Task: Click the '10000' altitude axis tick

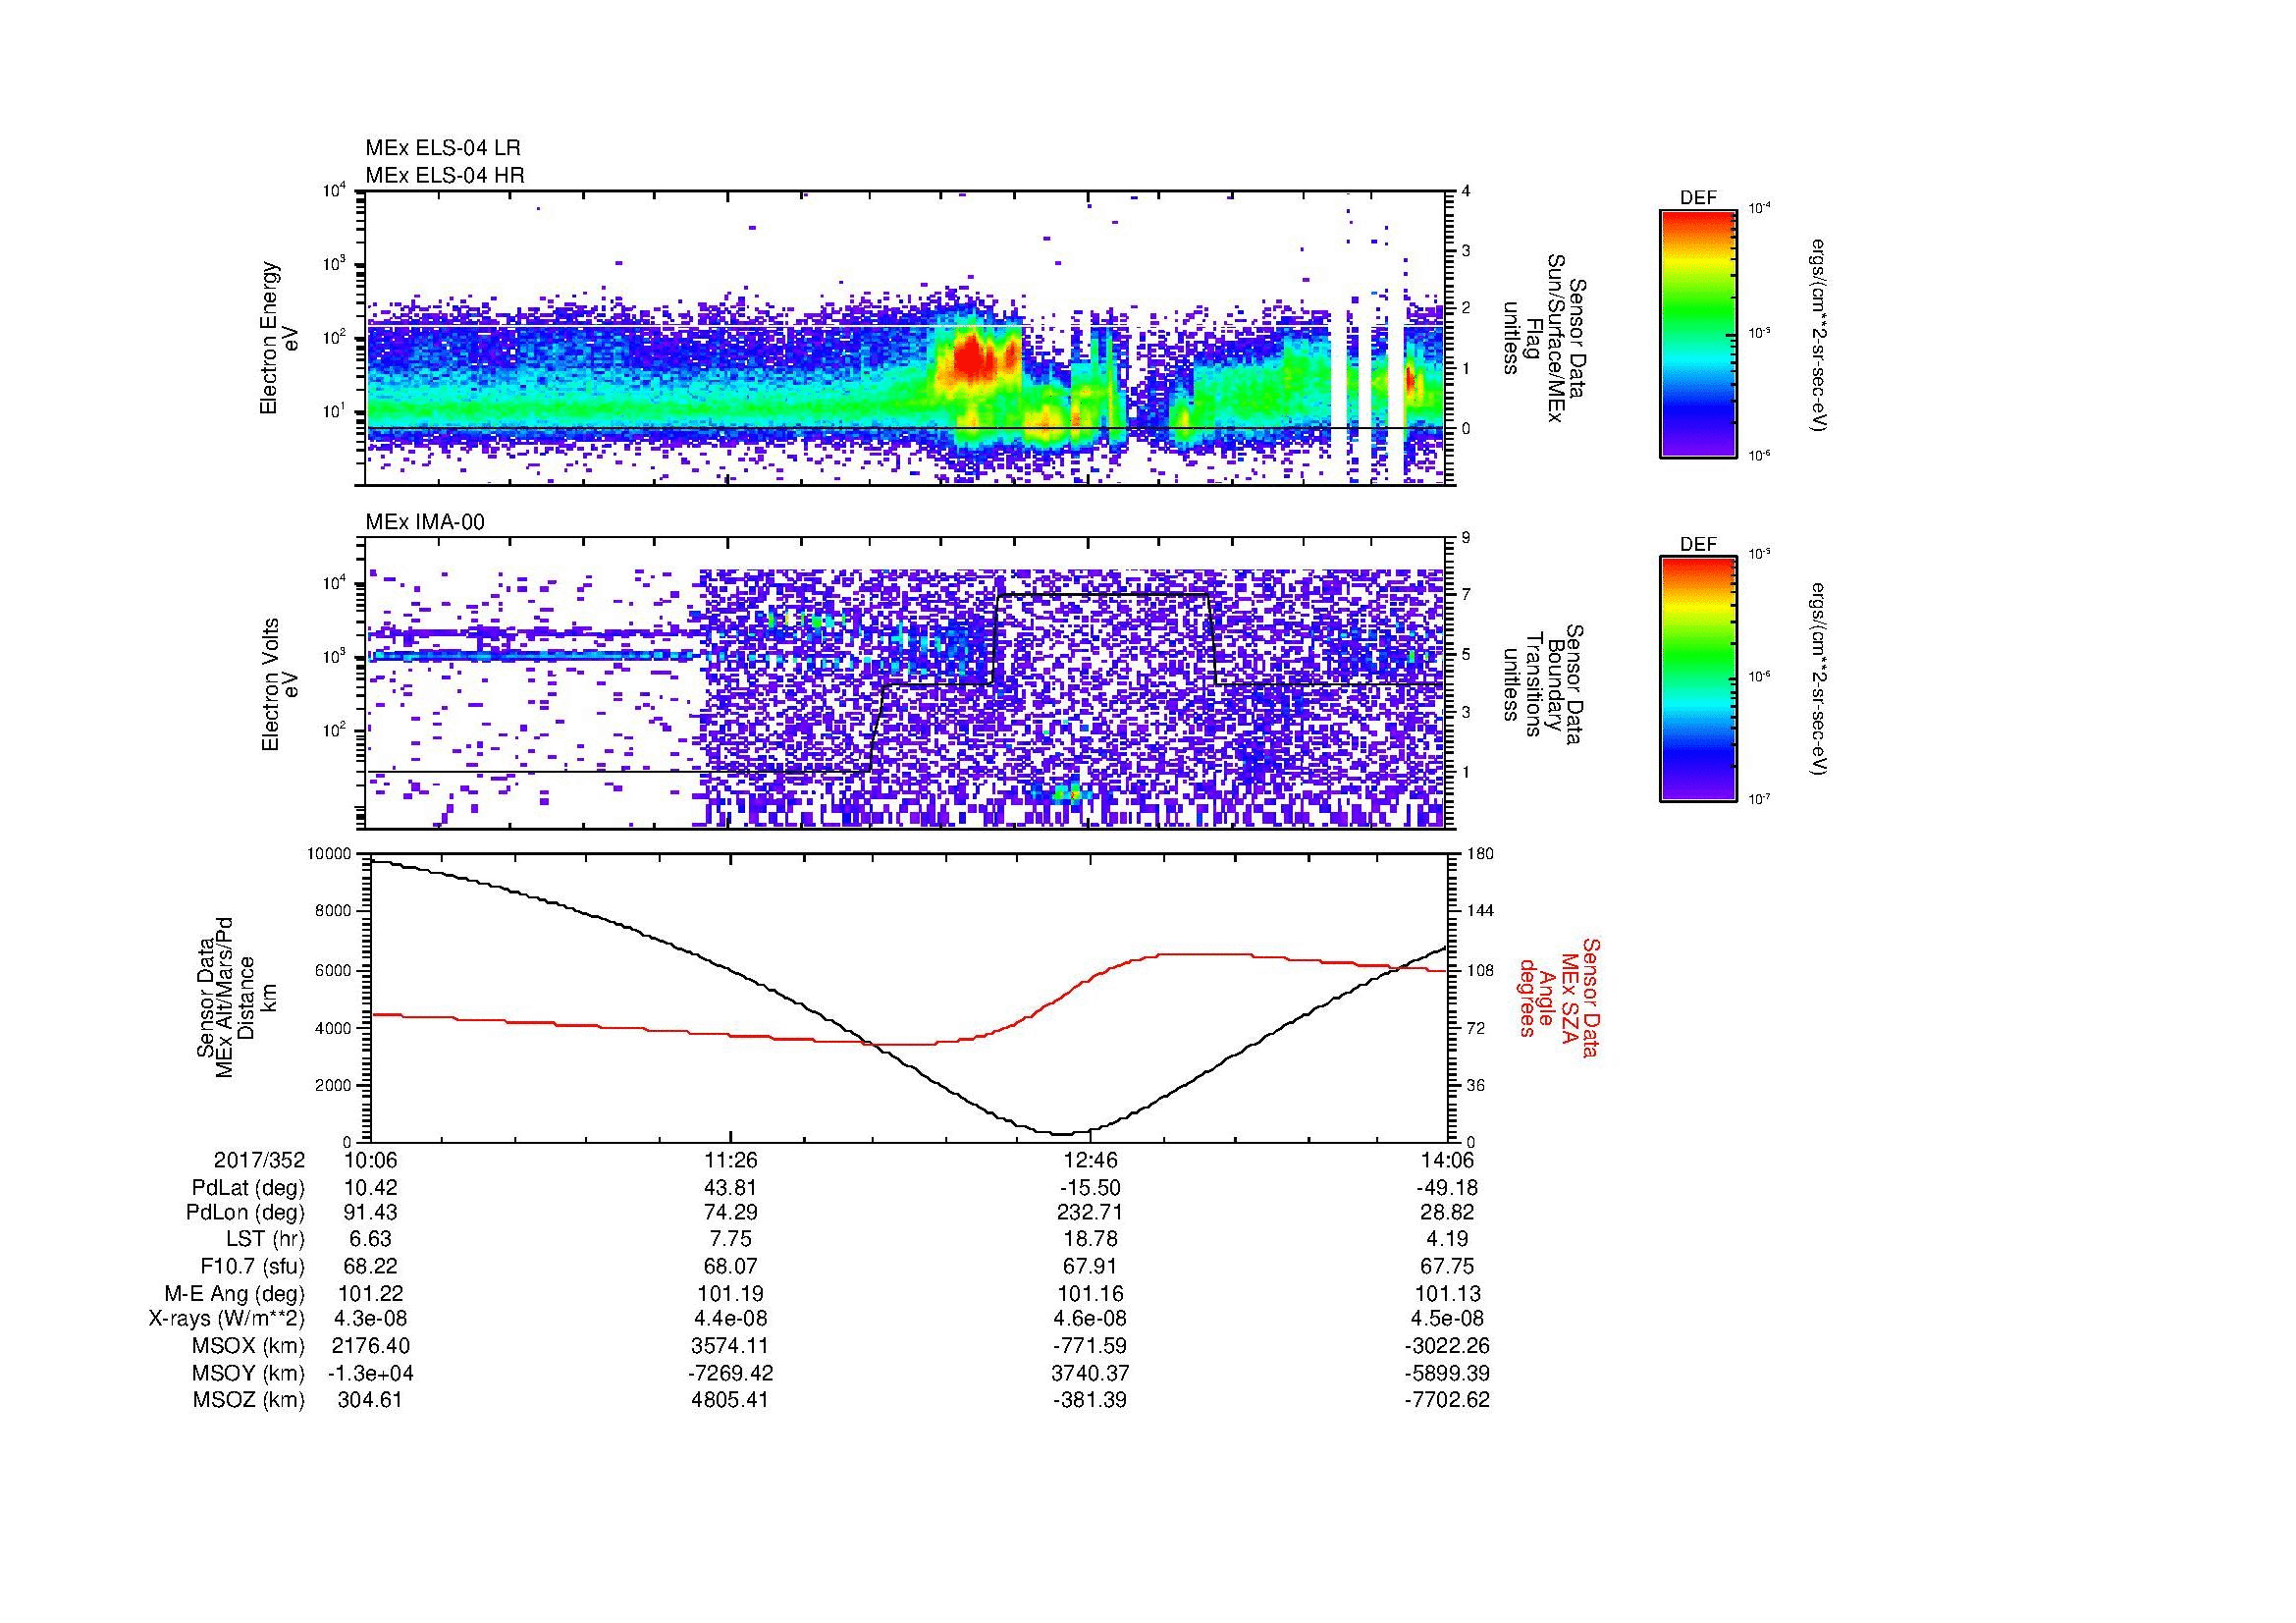Action: [x=331, y=854]
